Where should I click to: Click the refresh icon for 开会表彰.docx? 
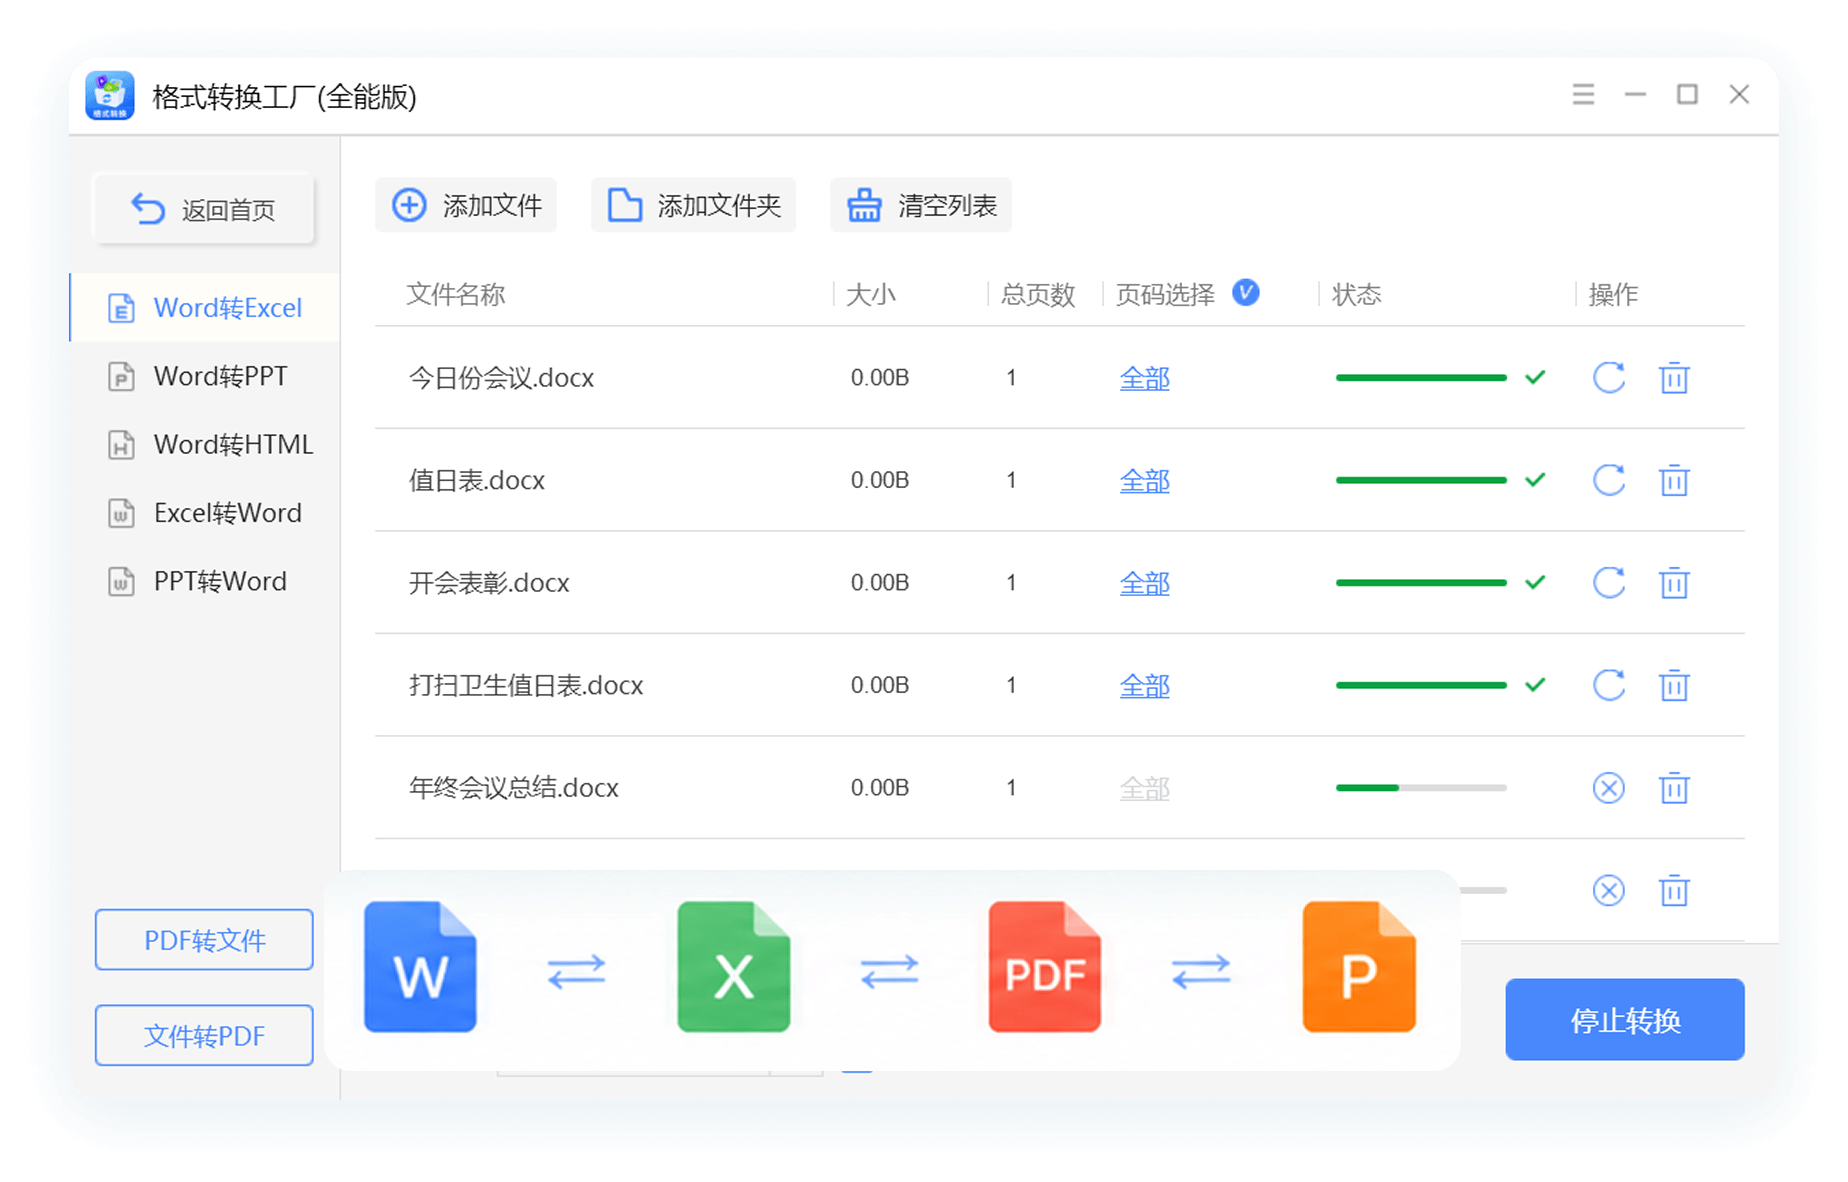click(x=1608, y=583)
